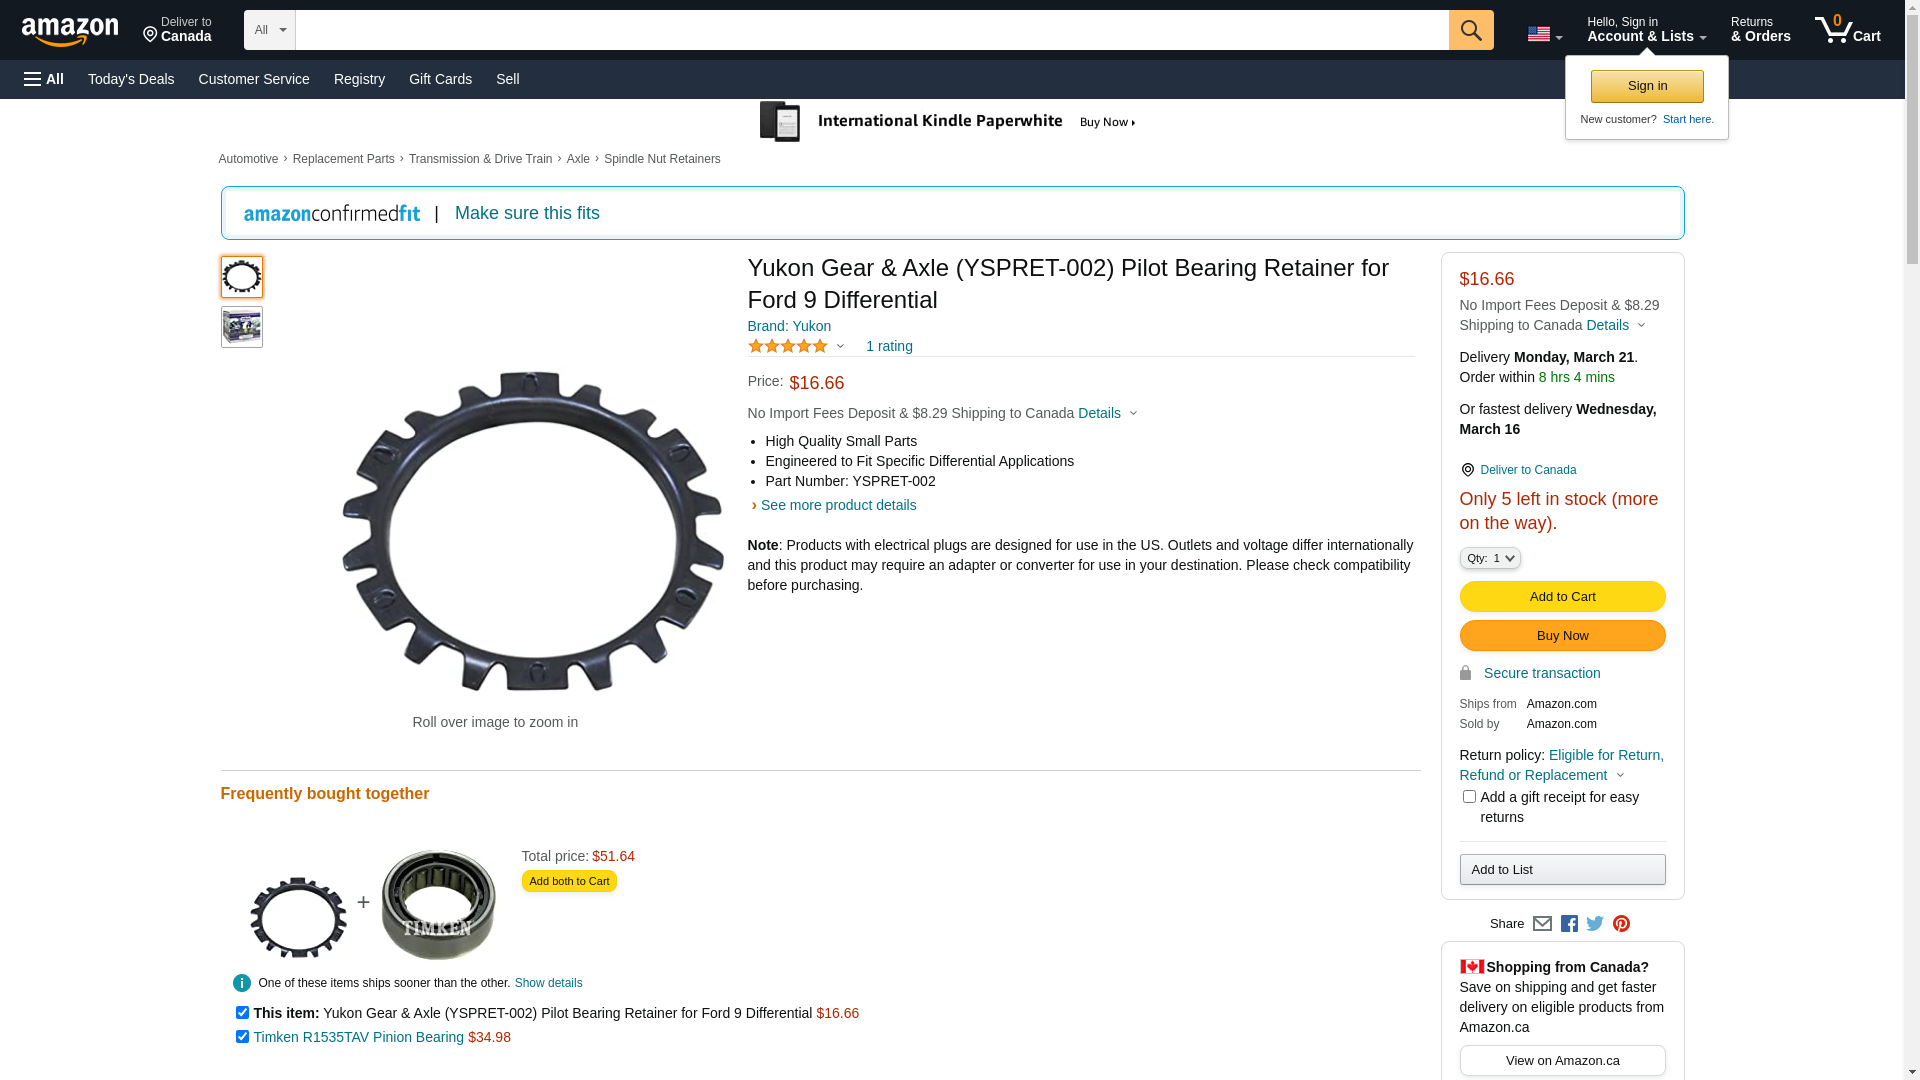The image size is (1920, 1080).
Task: Share on Facebook icon
Action: 1569,924
